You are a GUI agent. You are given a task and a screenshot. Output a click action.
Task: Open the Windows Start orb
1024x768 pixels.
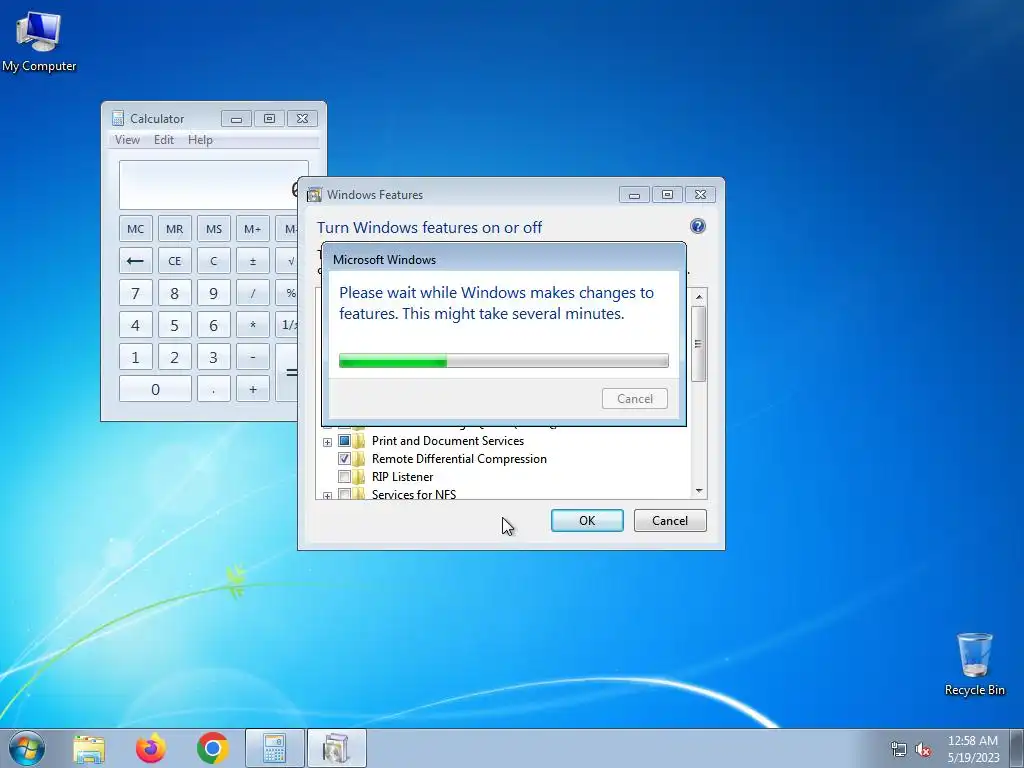point(27,748)
